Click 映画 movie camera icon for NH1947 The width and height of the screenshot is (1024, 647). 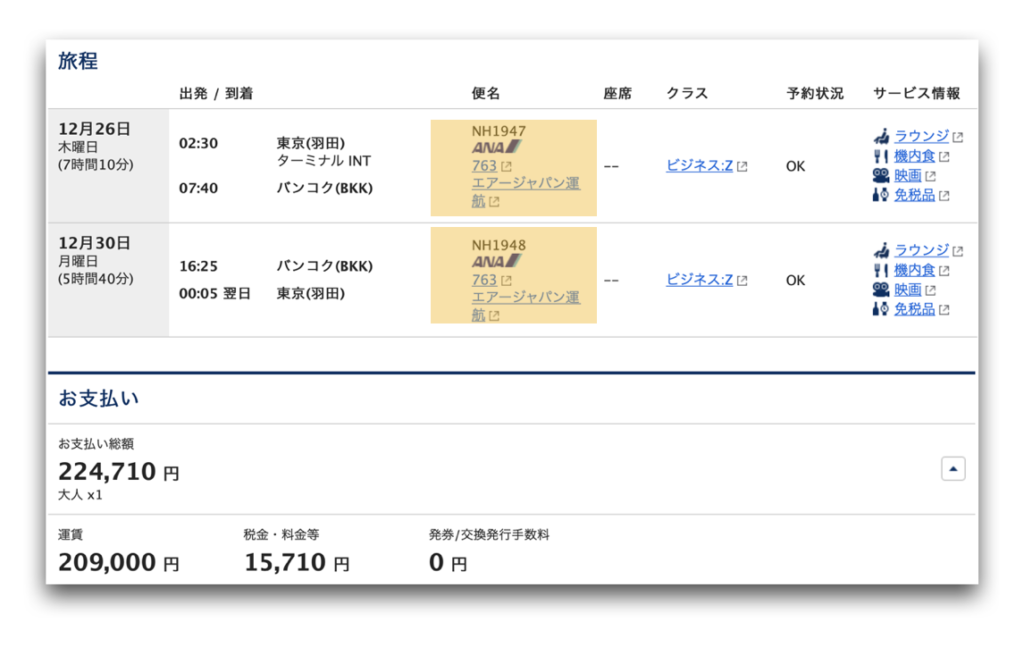click(x=881, y=176)
